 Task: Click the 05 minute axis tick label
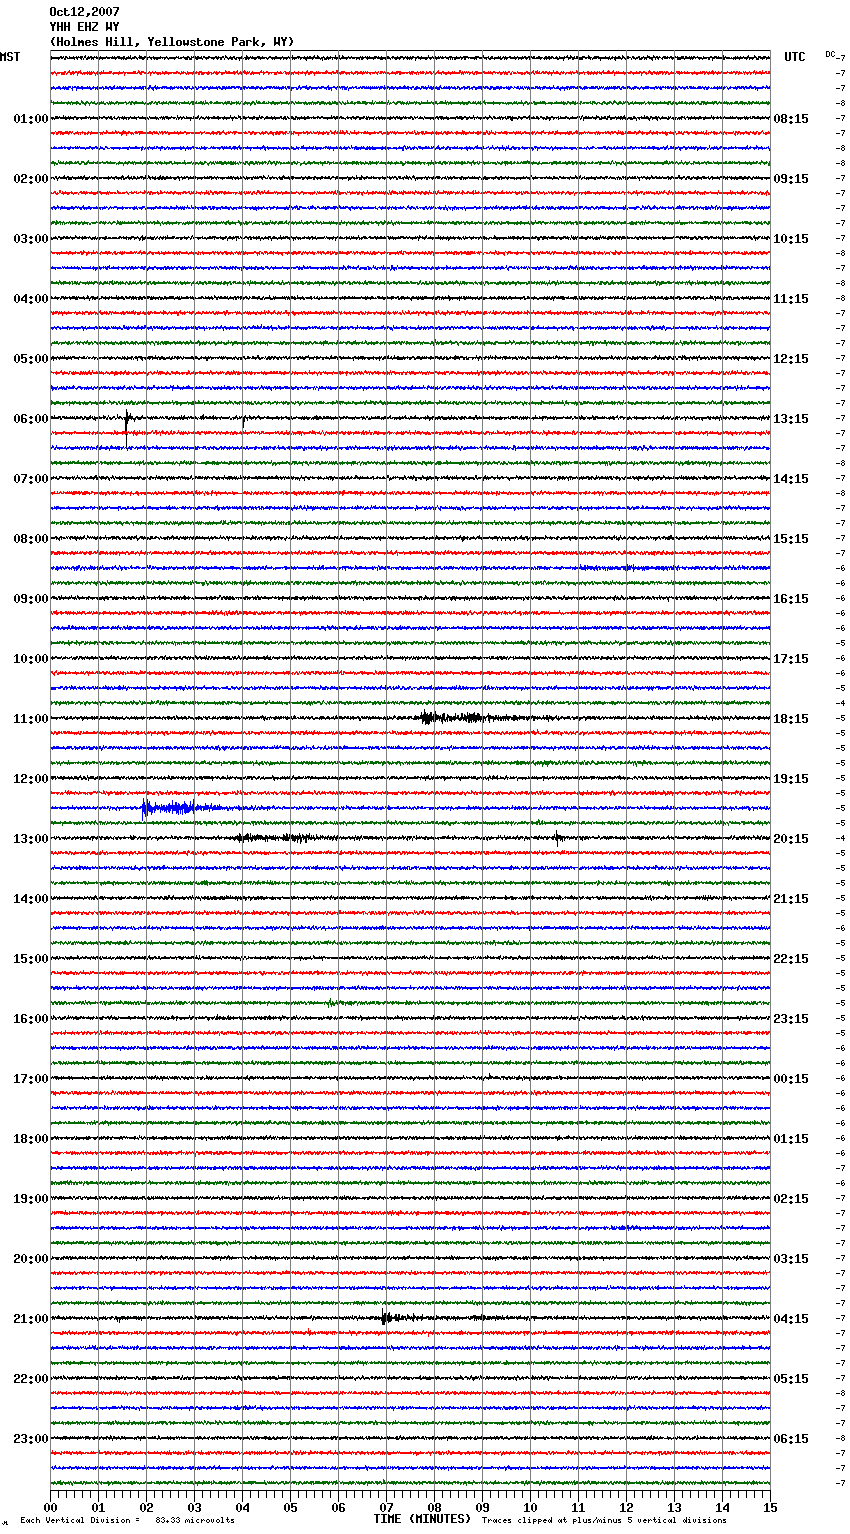tap(290, 1507)
